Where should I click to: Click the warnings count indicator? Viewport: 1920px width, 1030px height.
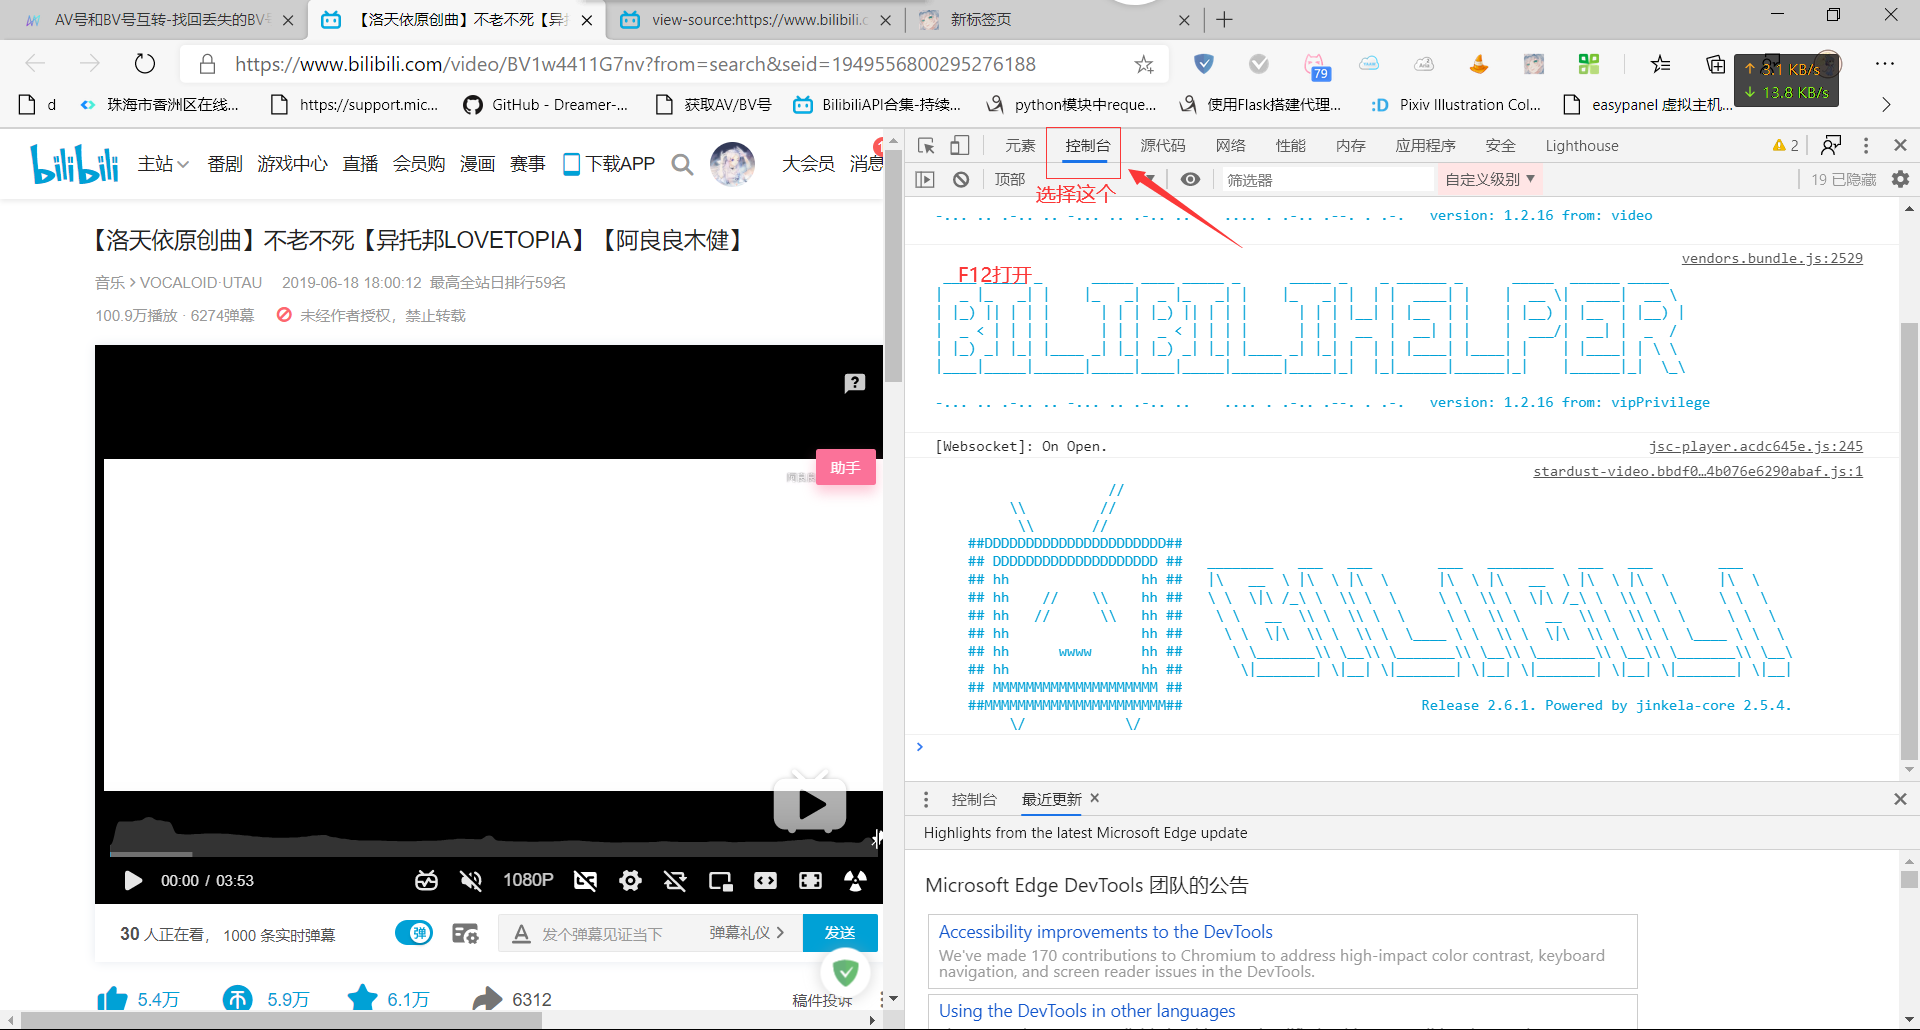(1785, 146)
